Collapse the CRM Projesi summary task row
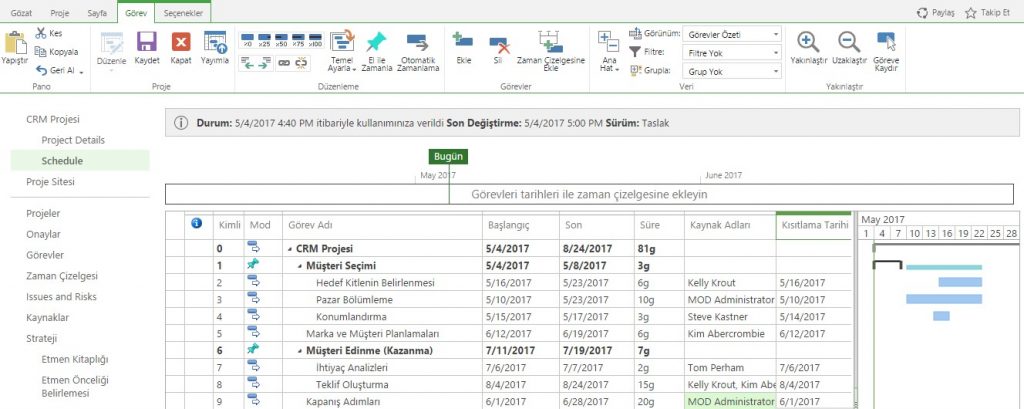Viewport: 1024px width, 409px height. 290,249
